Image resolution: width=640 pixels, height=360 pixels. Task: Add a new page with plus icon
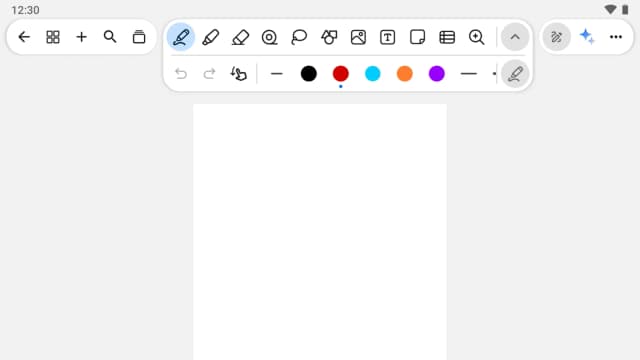pyautogui.click(x=81, y=37)
